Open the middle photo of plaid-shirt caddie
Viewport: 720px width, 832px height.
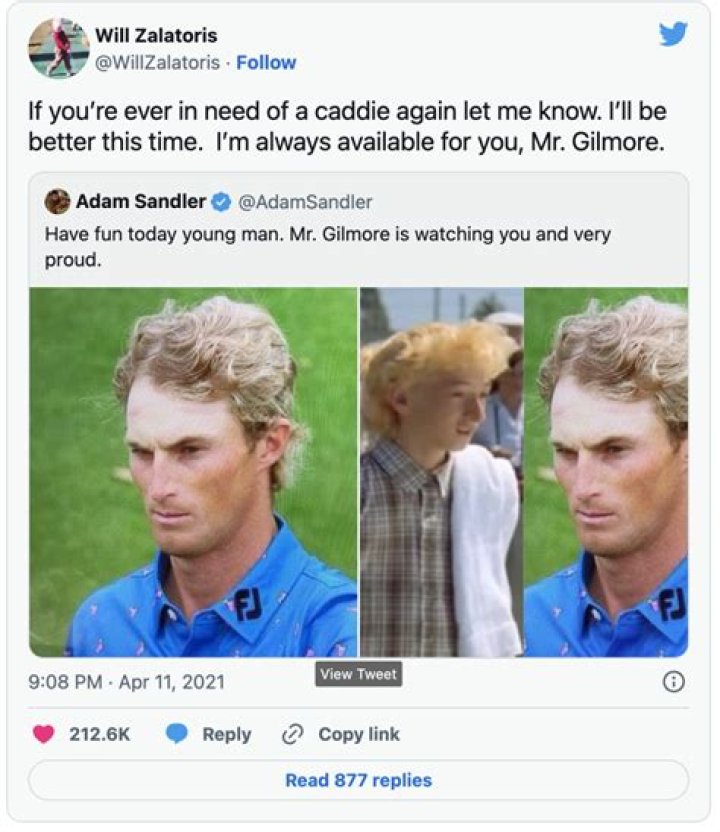tap(441, 472)
